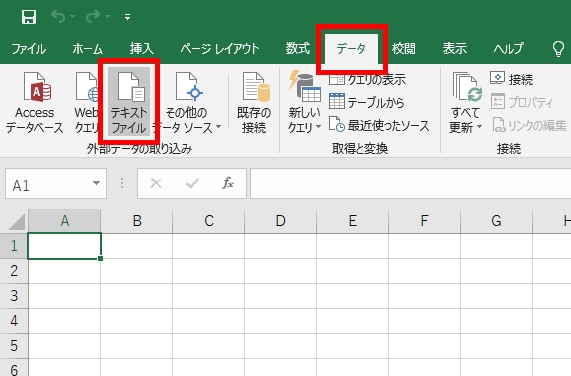Click into the formula bar input

410,184
